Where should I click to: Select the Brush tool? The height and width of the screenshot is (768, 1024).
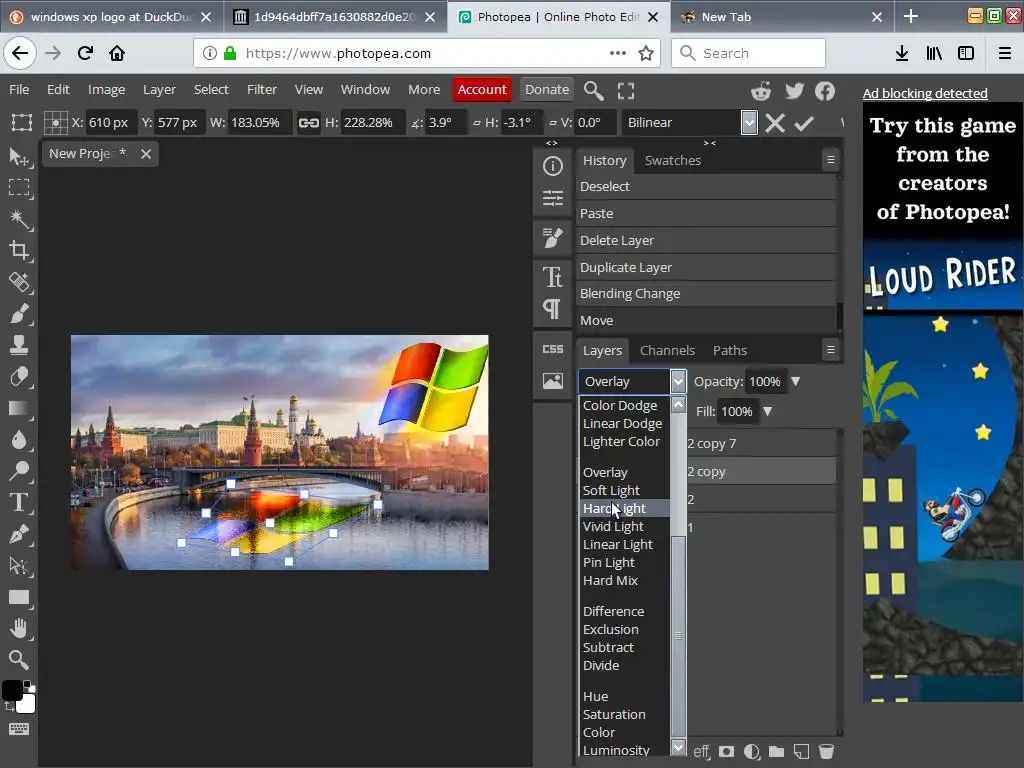19,313
